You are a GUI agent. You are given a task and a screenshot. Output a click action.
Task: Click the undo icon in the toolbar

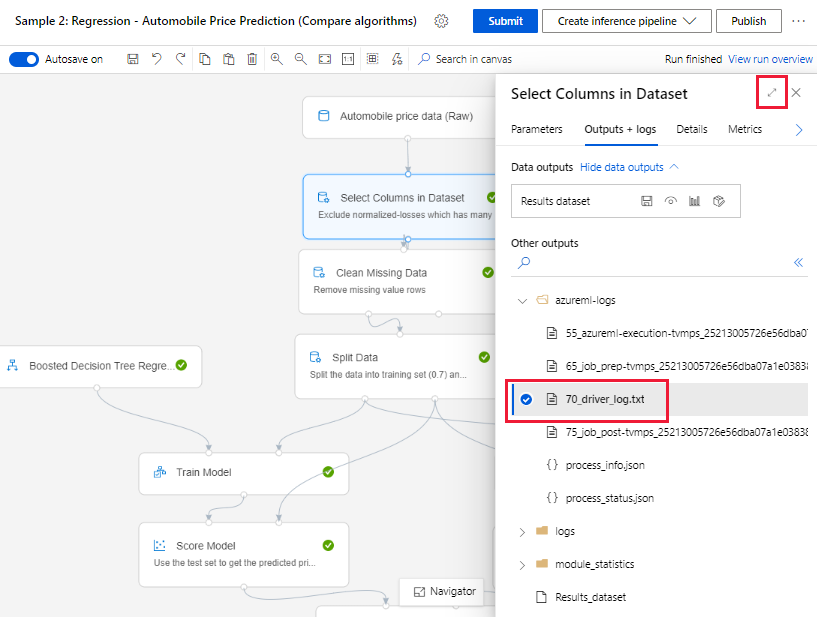coord(157,59)
